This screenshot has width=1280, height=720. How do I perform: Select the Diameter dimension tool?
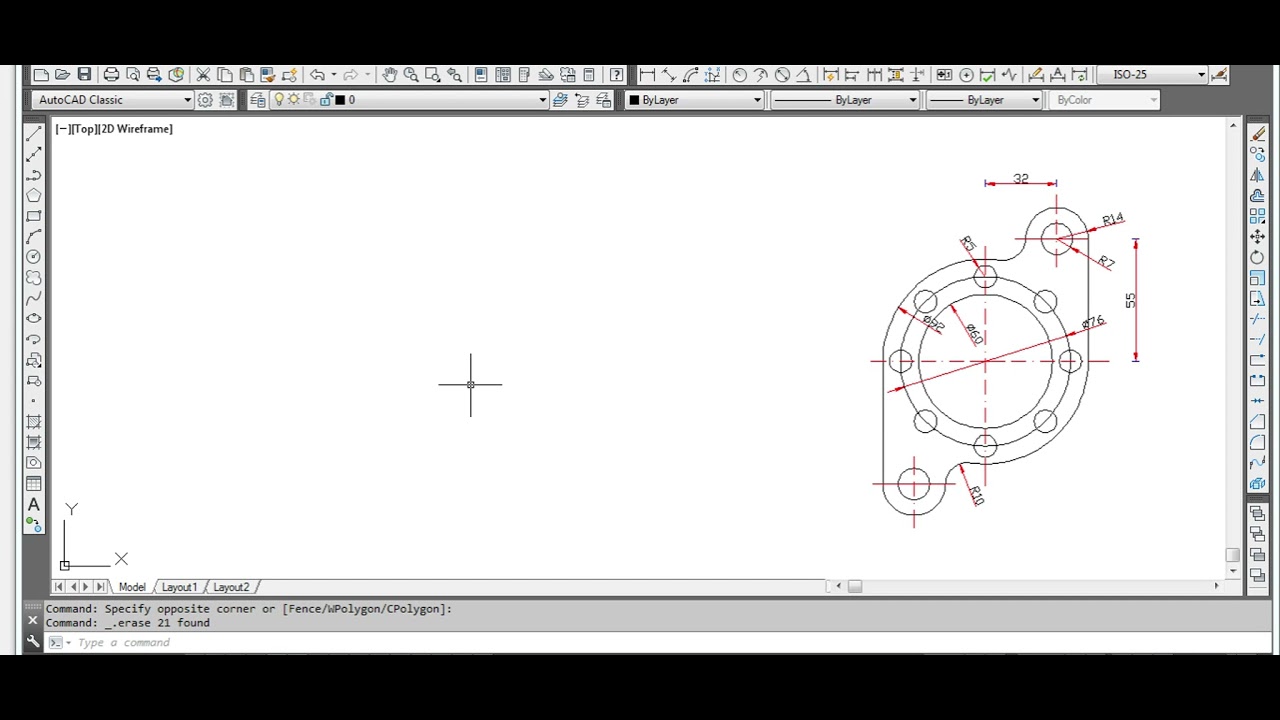[782, 75]
